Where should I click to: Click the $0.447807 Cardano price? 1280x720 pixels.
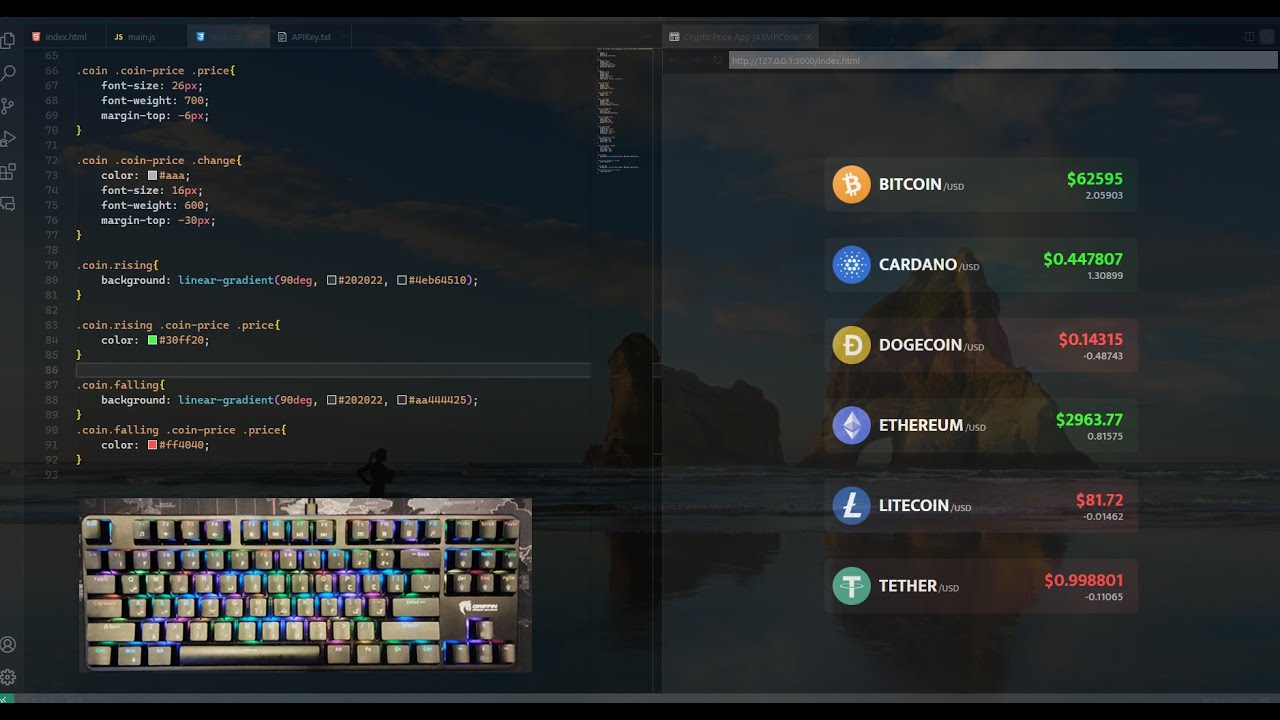click(1083, 259)
